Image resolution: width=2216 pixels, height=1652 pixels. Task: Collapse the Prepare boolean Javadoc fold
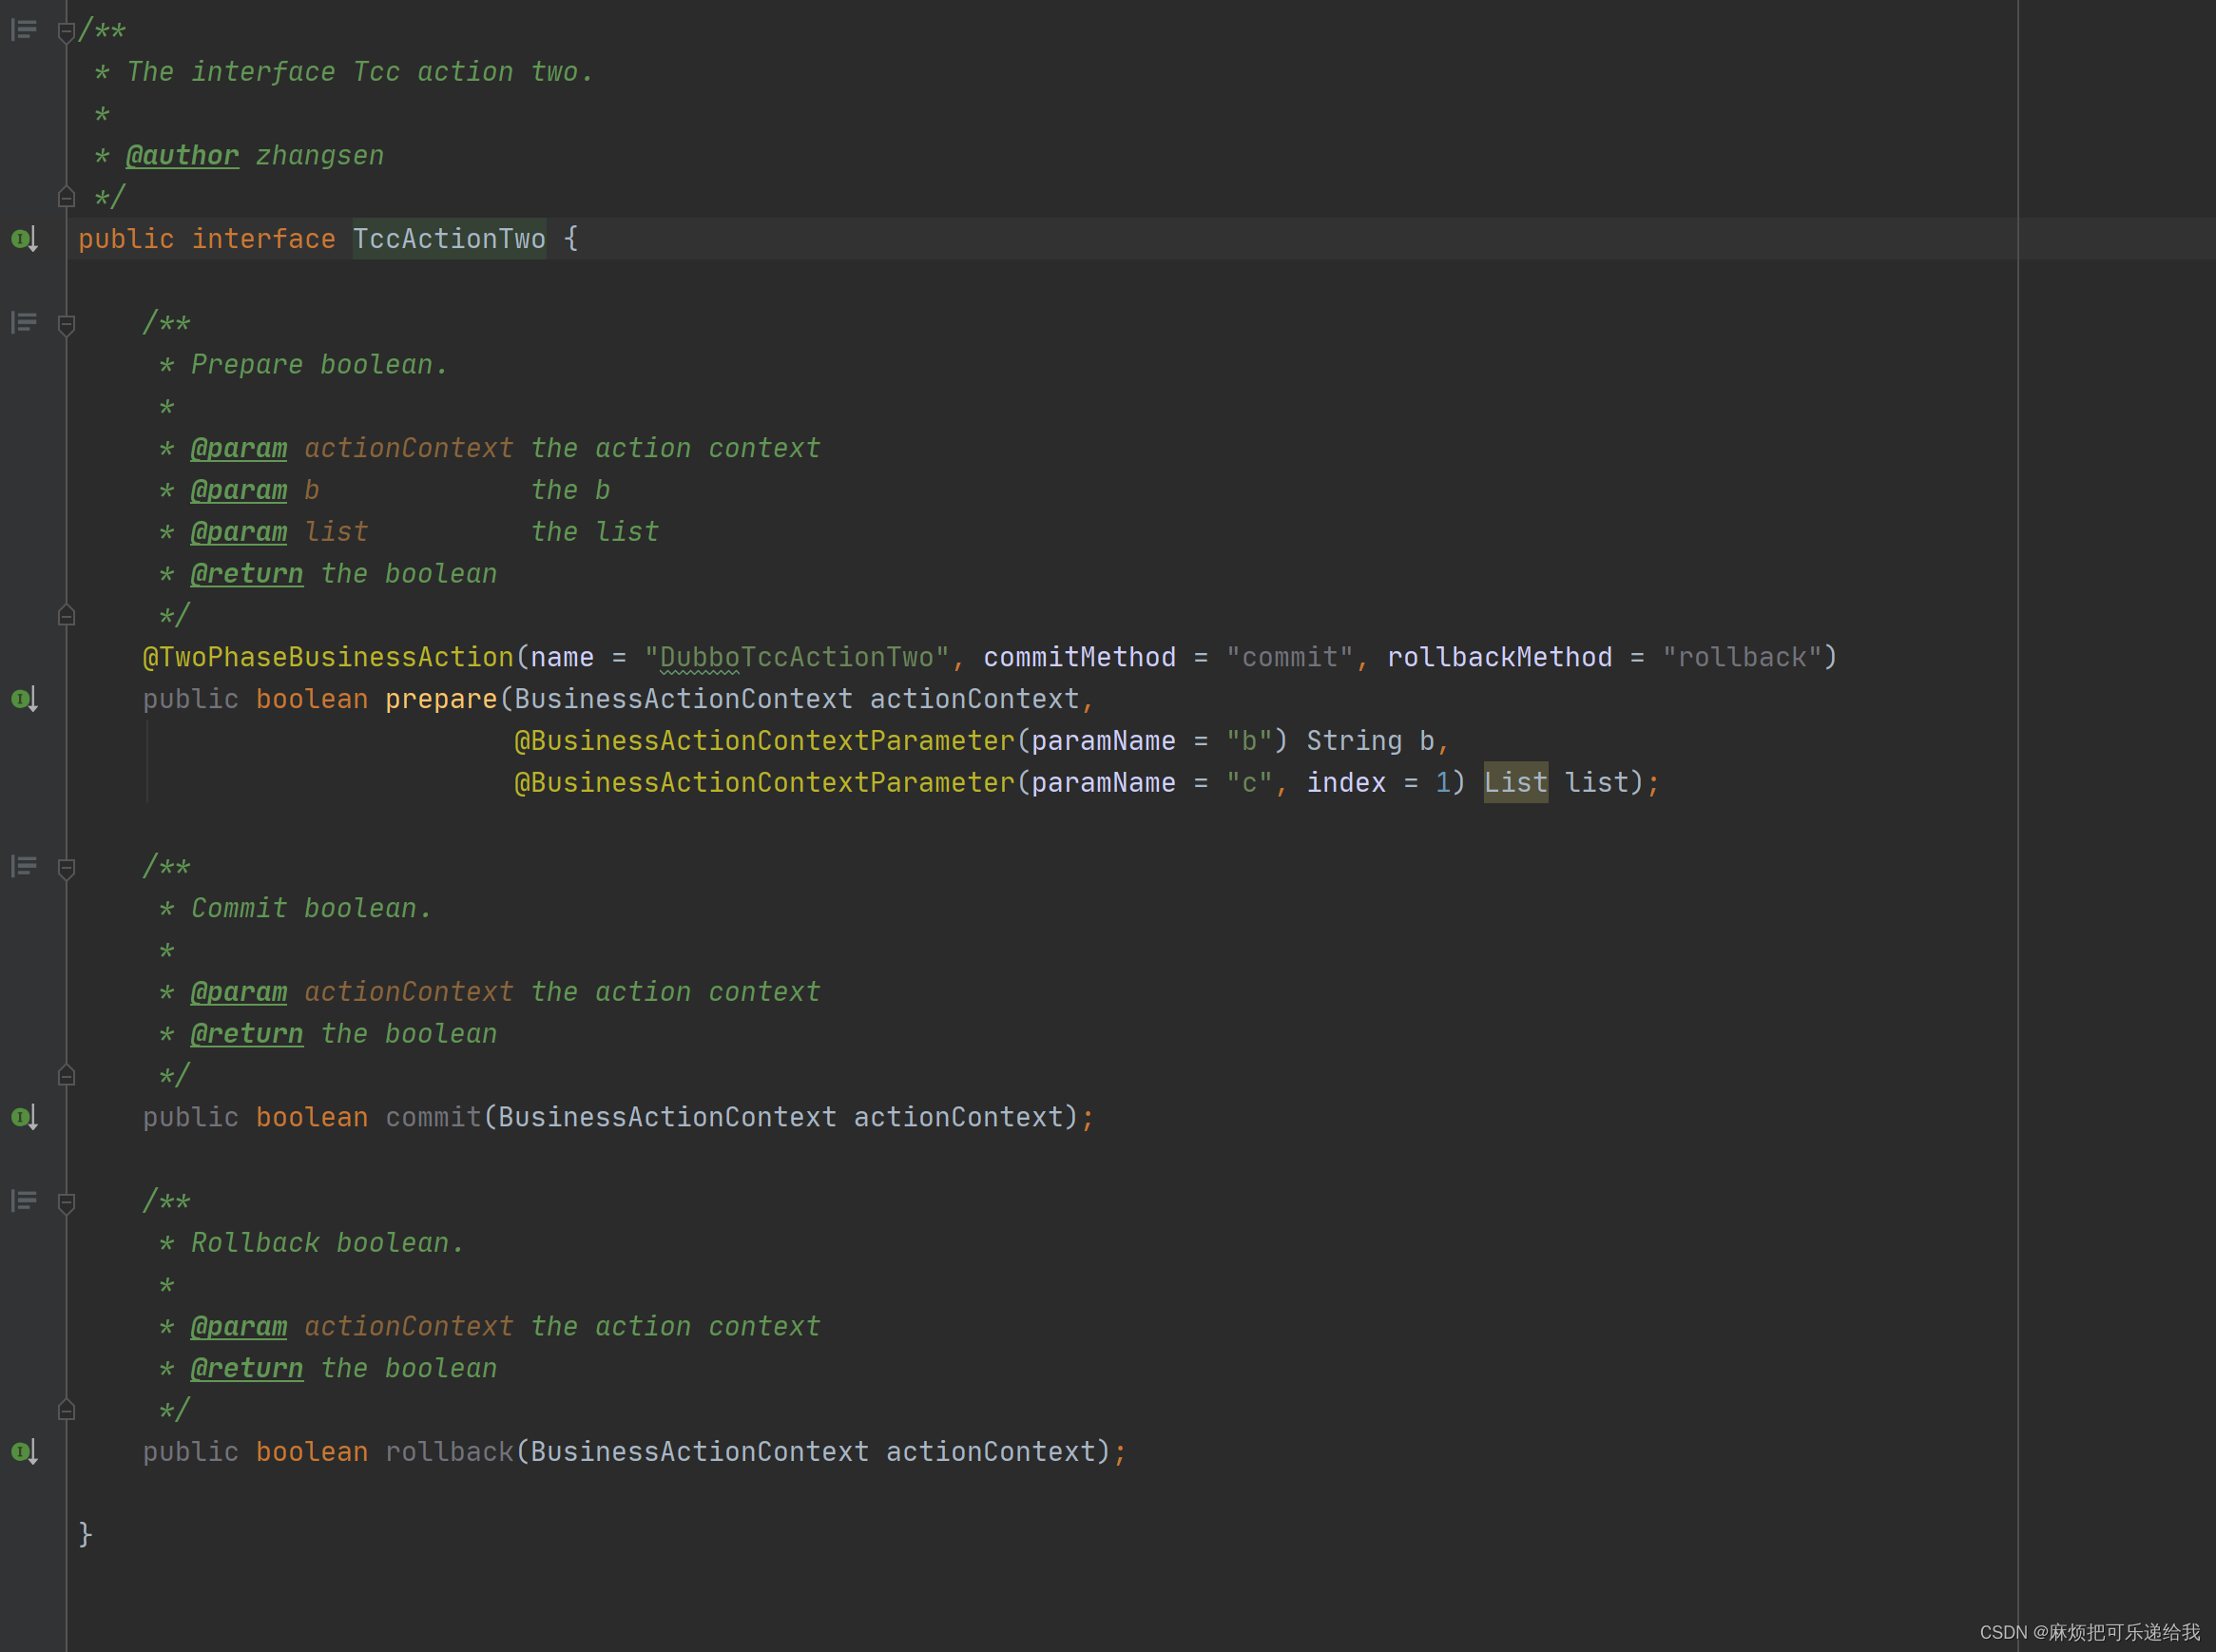coord(66,325)
